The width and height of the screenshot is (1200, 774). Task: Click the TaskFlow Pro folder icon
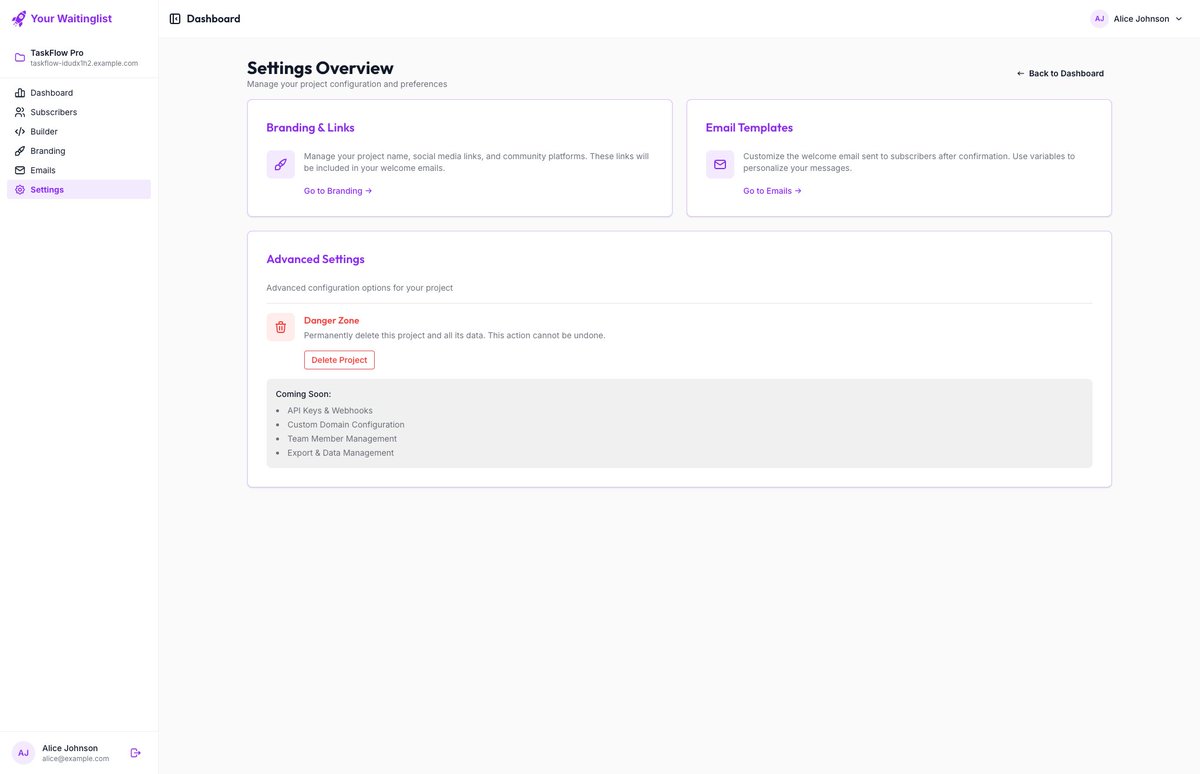(x=20, y=57)
